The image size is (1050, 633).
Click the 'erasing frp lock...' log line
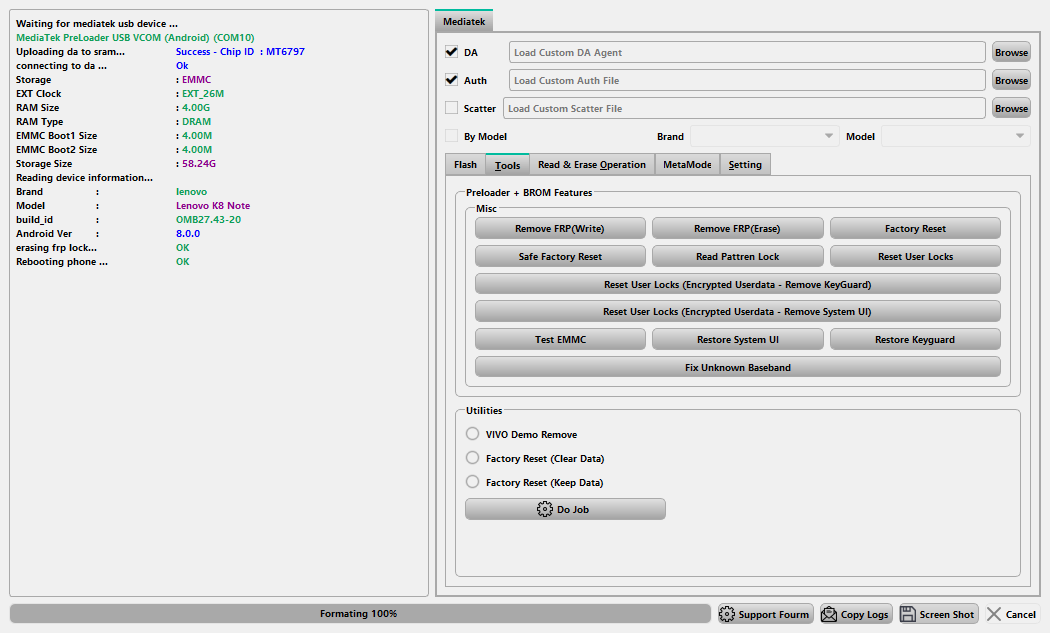pyautogui.click(x=56, y=248)
